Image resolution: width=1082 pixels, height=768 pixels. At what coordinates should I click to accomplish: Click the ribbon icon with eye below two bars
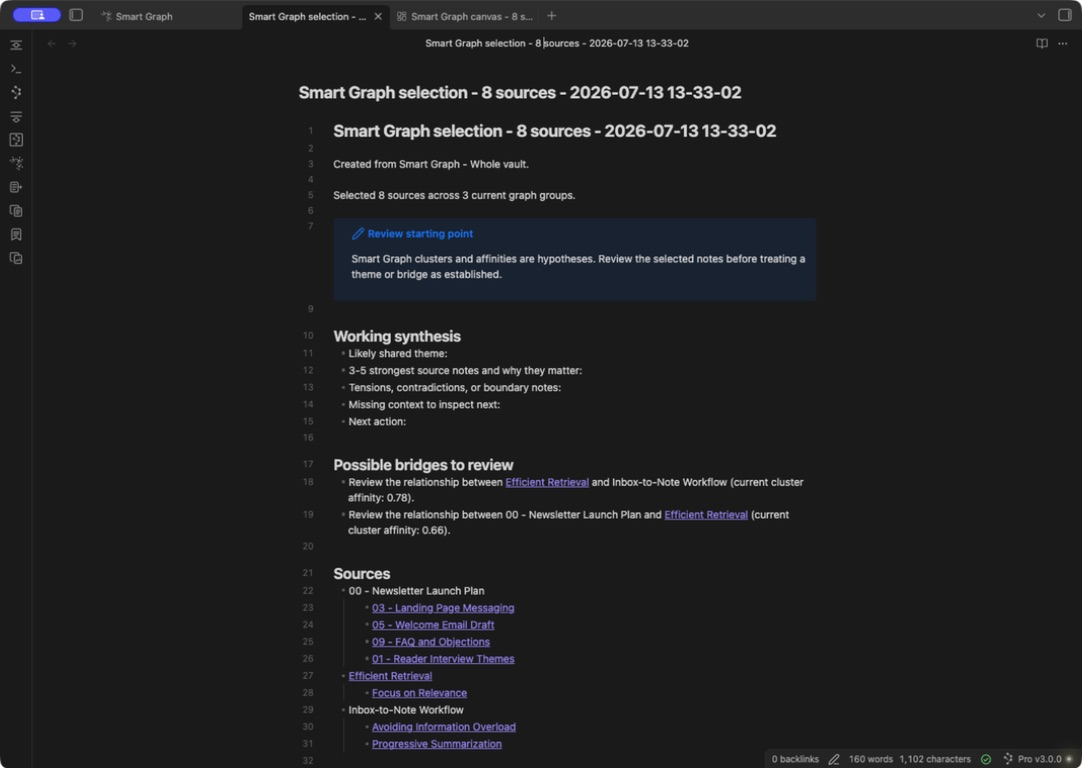(x=16, y=117)
